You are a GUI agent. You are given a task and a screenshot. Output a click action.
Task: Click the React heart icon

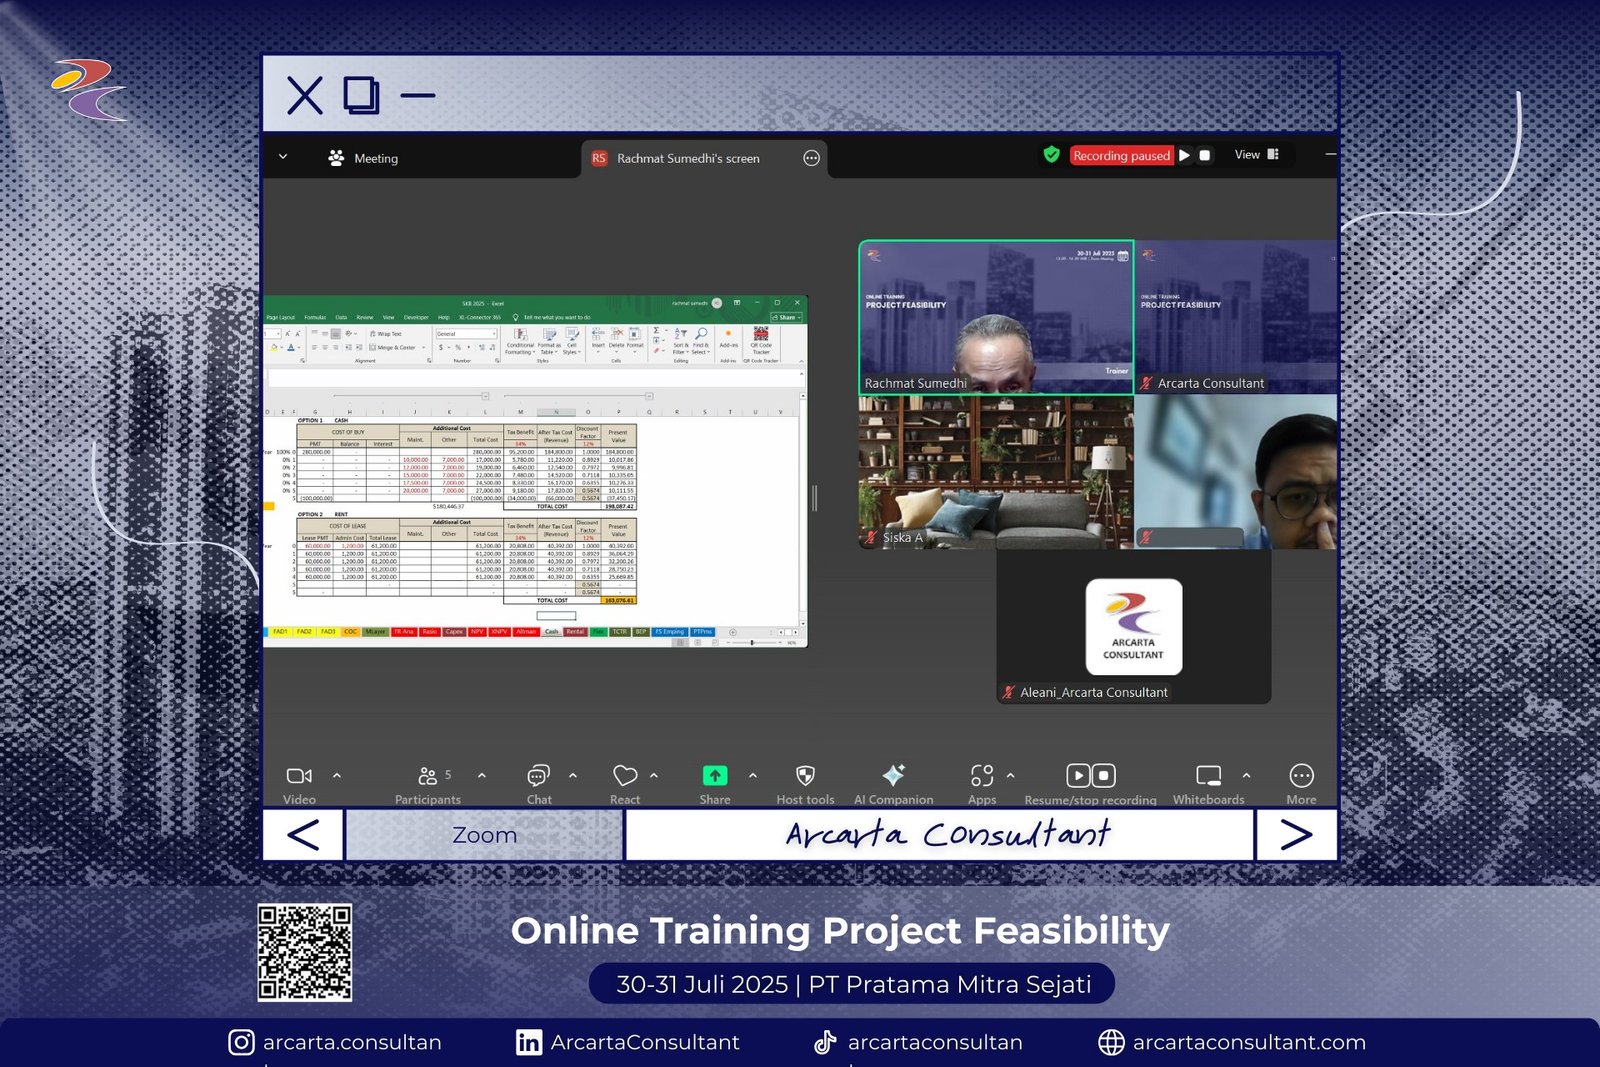pos(625,776)
